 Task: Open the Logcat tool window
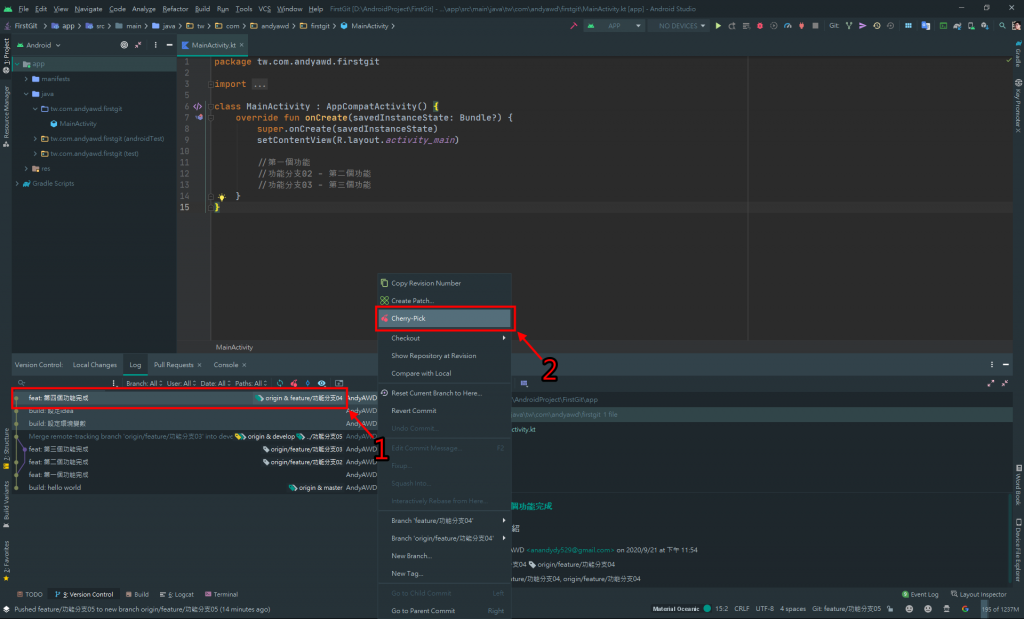[x=177, y=594]
